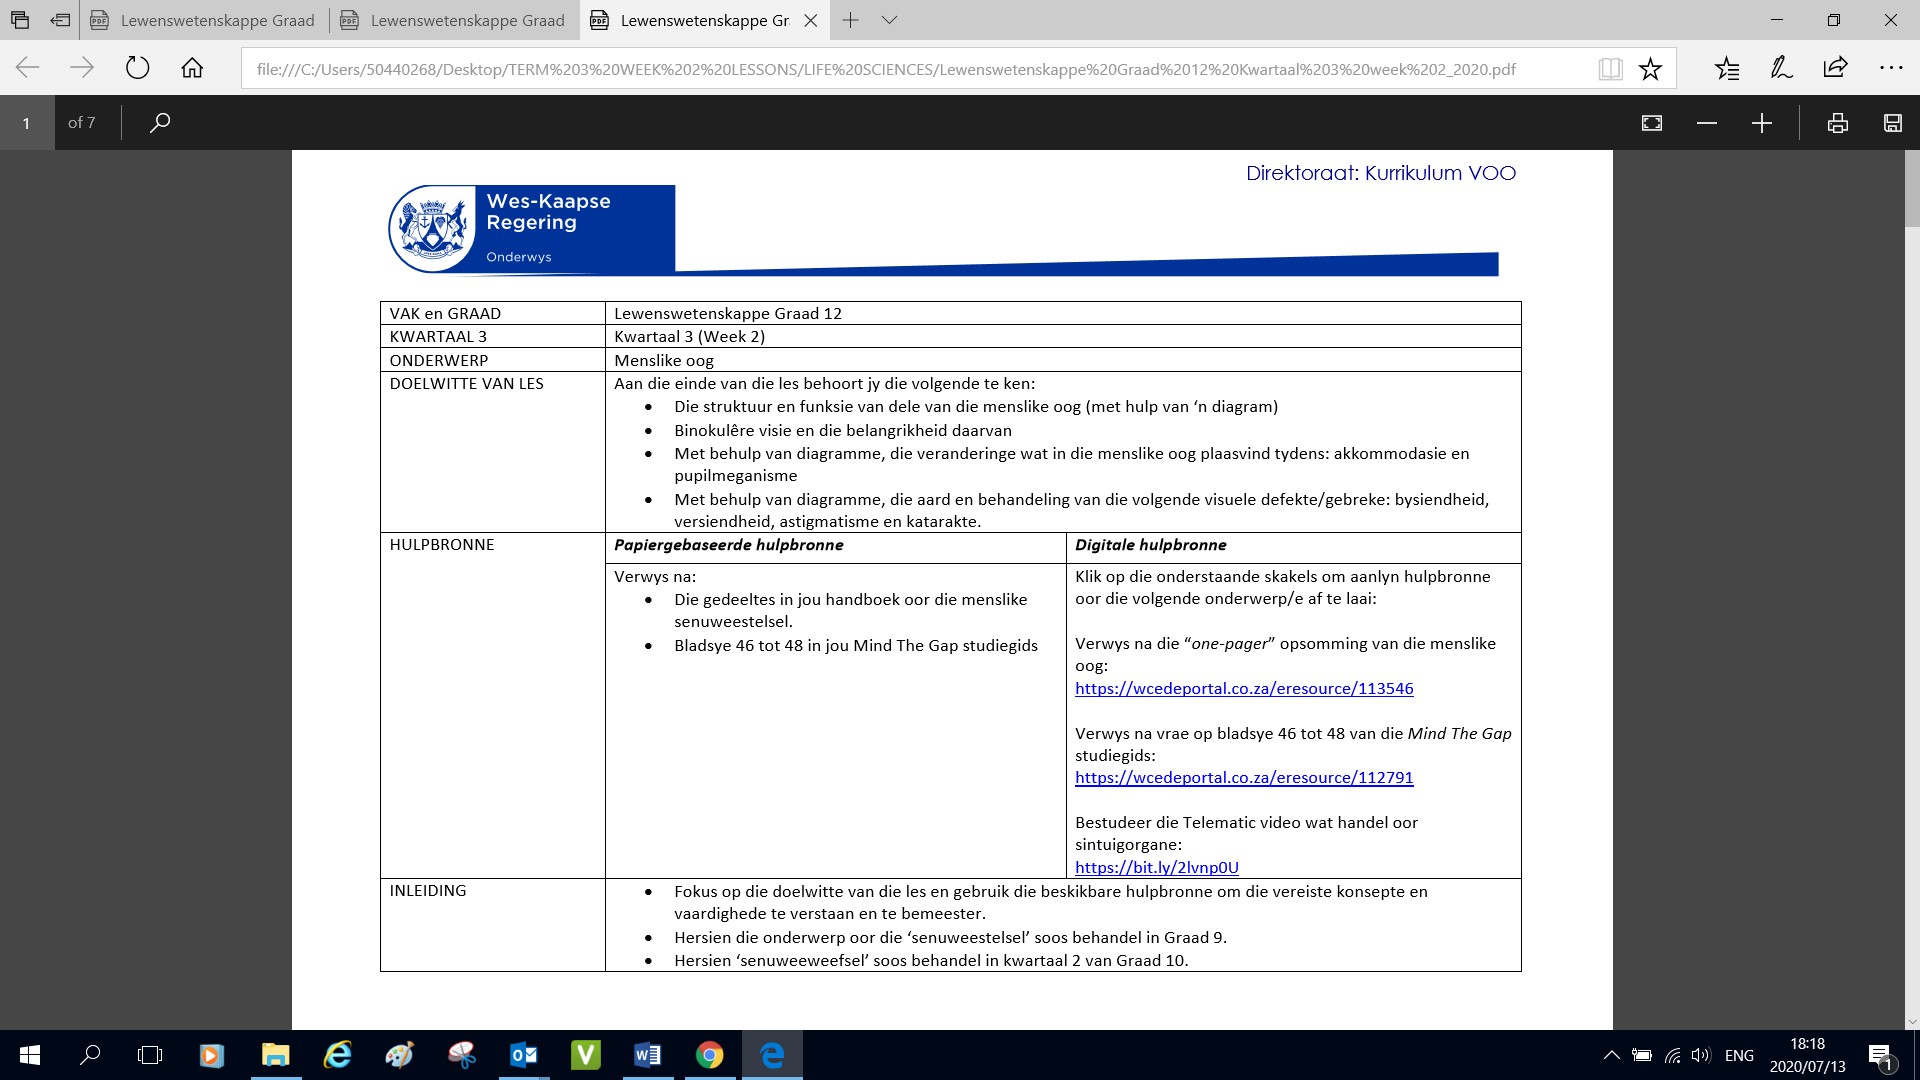
Task: Zoom in on the PDF
Action: click(x=1762, y=123)
